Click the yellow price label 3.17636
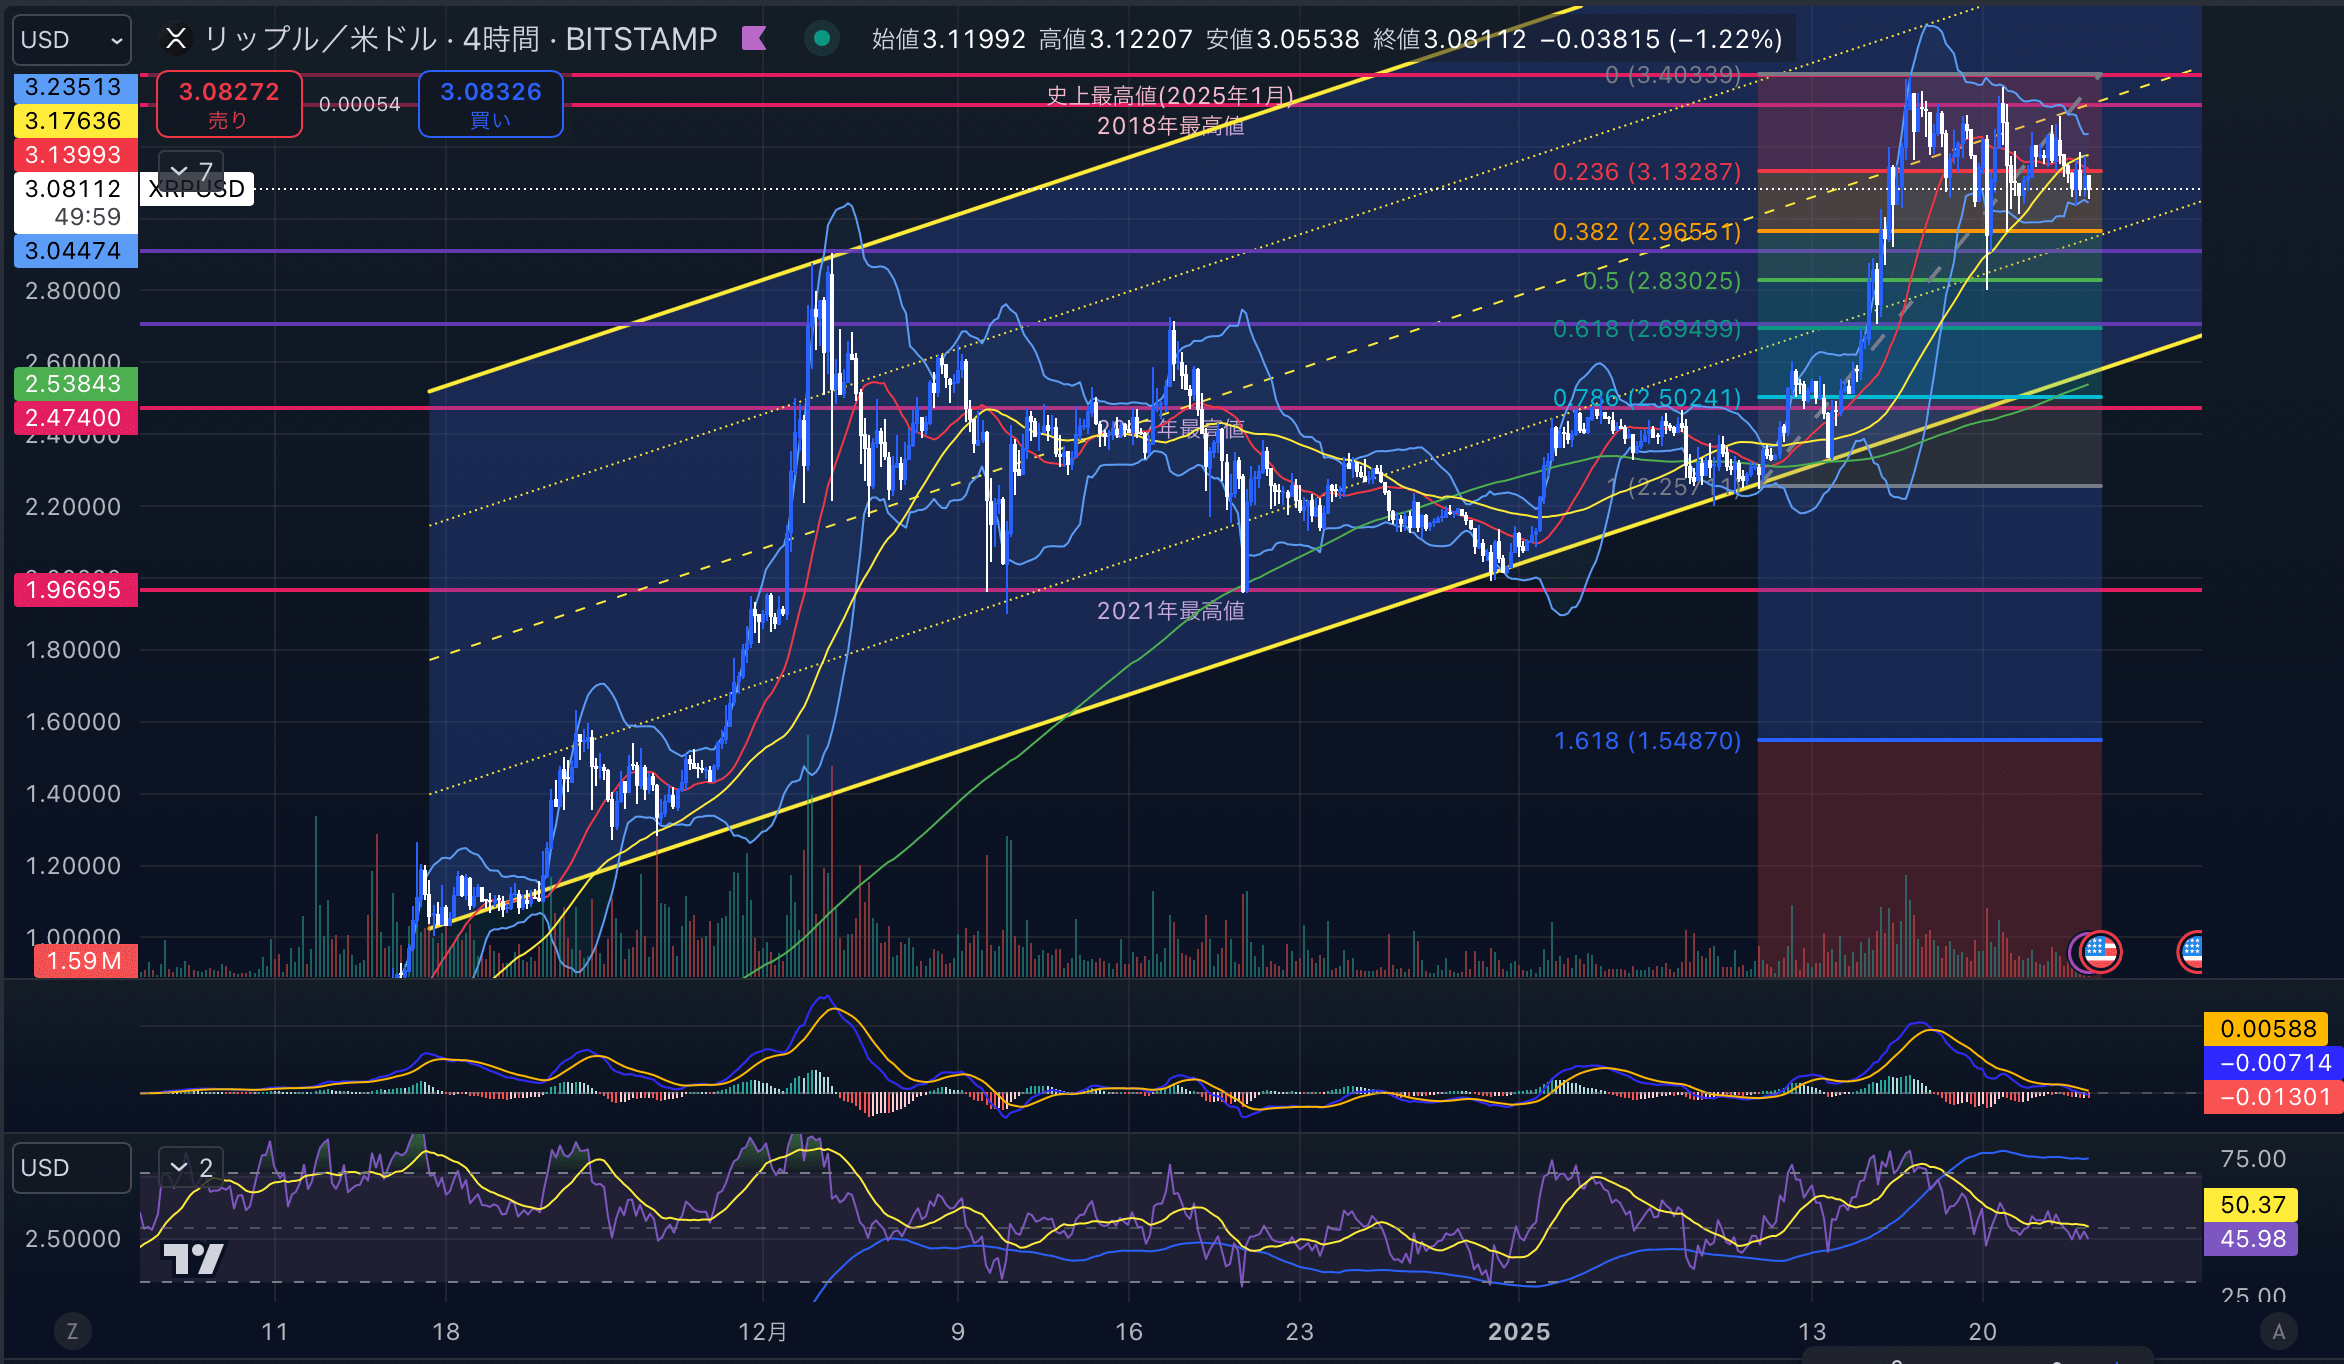This screenshot has height=1364, width=2344. (x=75, y=121)
